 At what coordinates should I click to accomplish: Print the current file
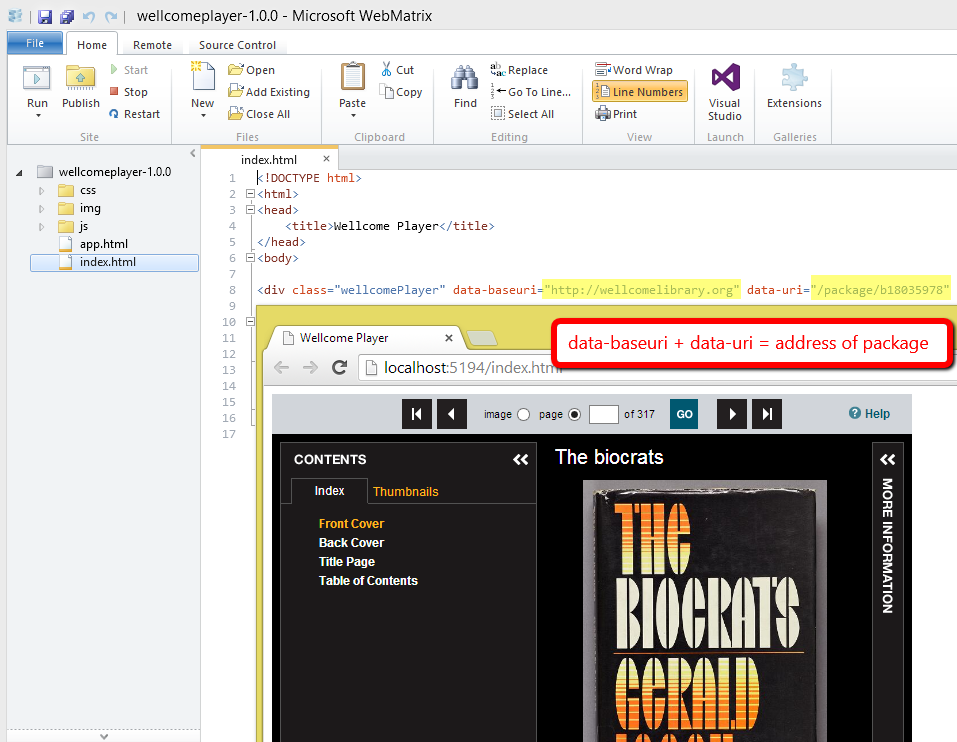click(616, 114)
